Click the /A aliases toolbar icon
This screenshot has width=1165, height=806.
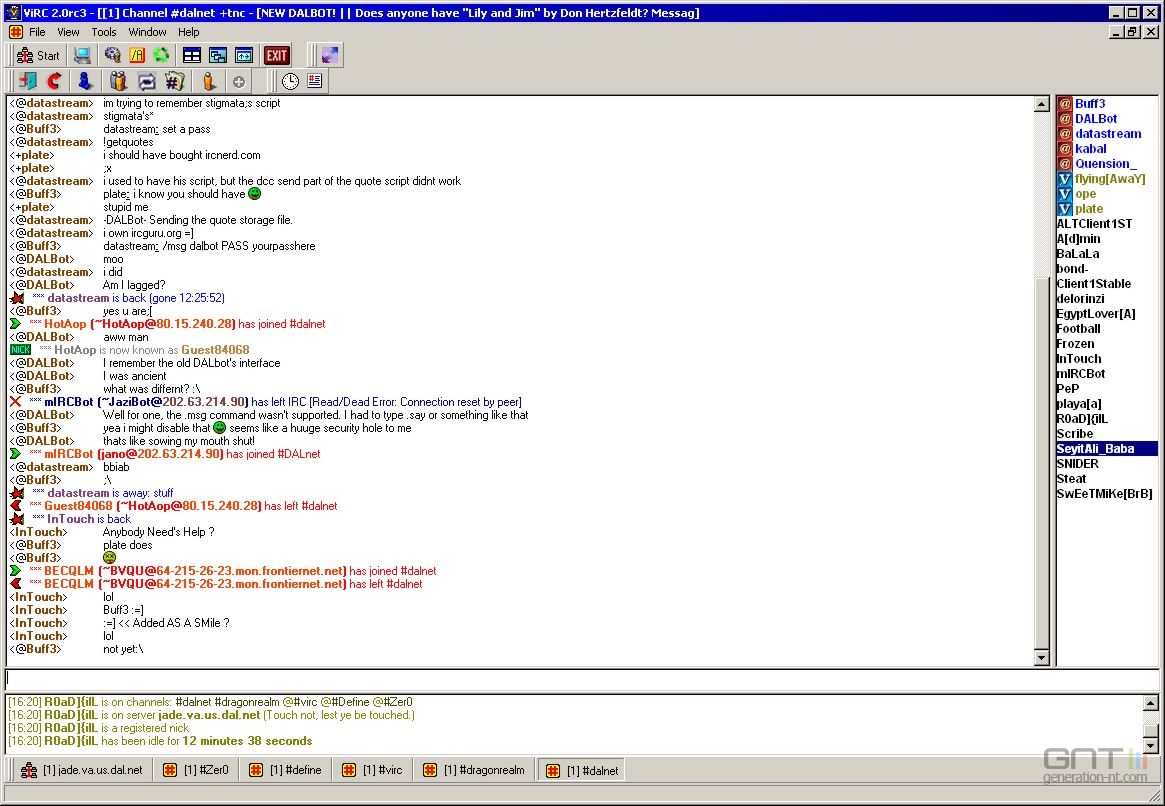click(137, 56)
